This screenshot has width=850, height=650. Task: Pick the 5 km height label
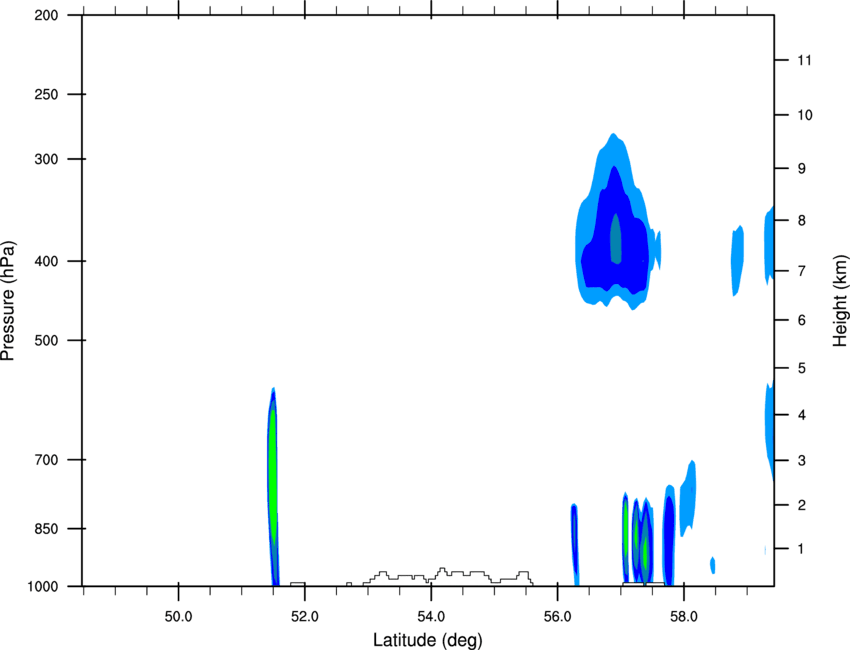tap(802, 369)
